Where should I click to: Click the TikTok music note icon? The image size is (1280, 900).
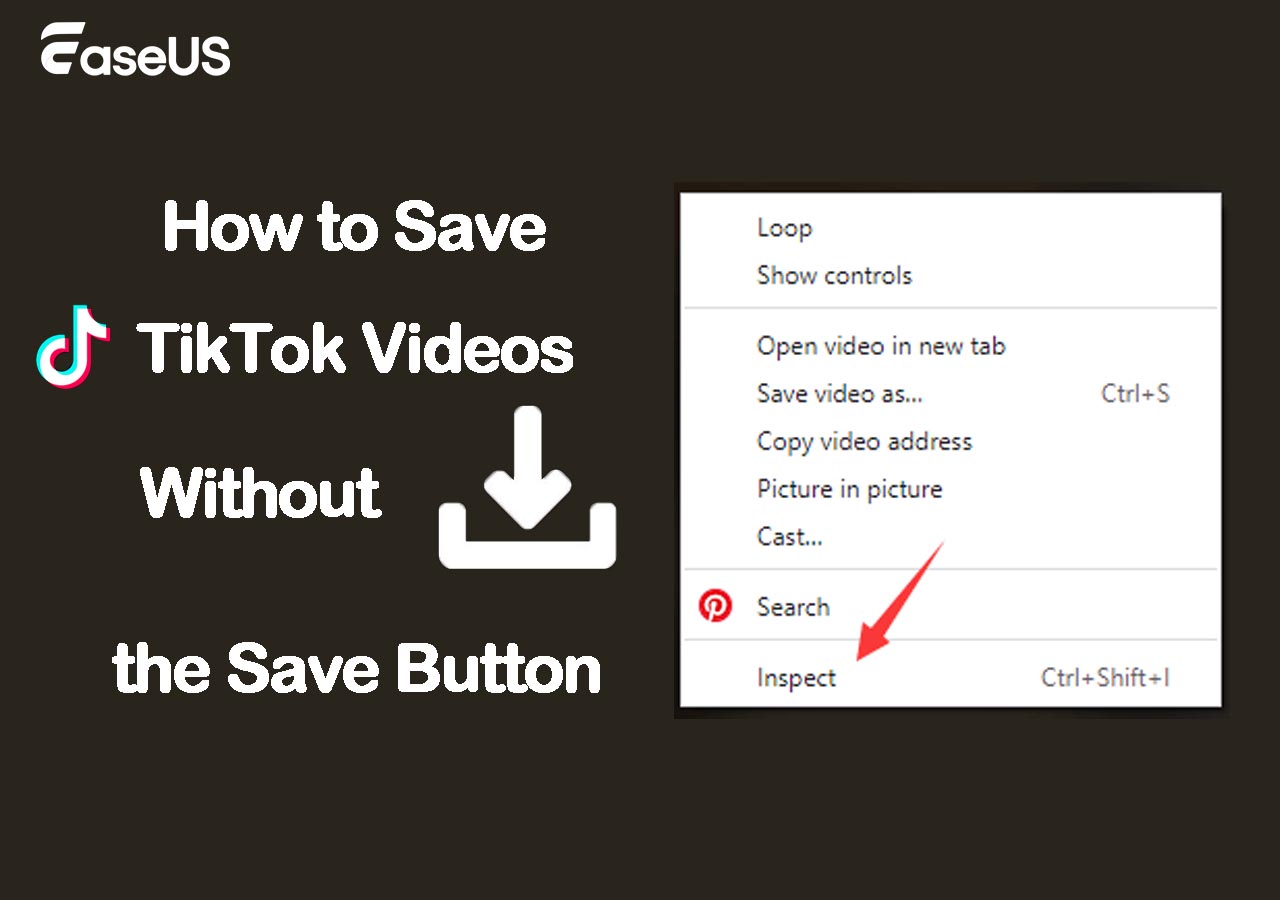73,346
